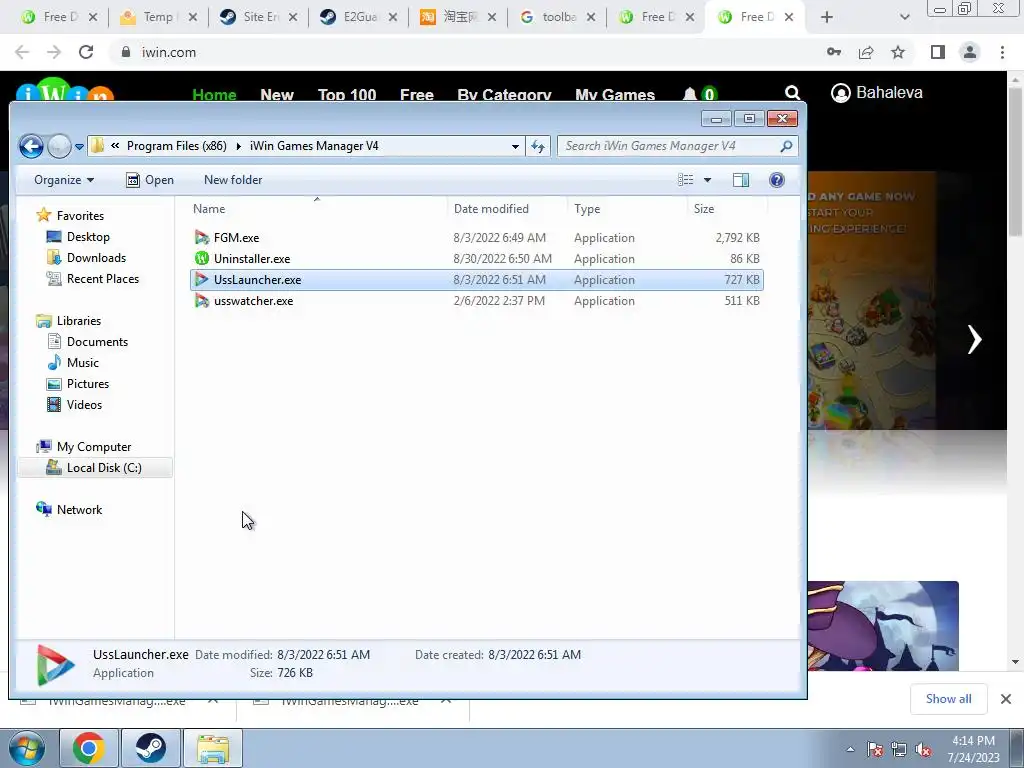Open Chrome tab search dropdown chevron
Screen dimensions: 1024x768
pos(904,18)
